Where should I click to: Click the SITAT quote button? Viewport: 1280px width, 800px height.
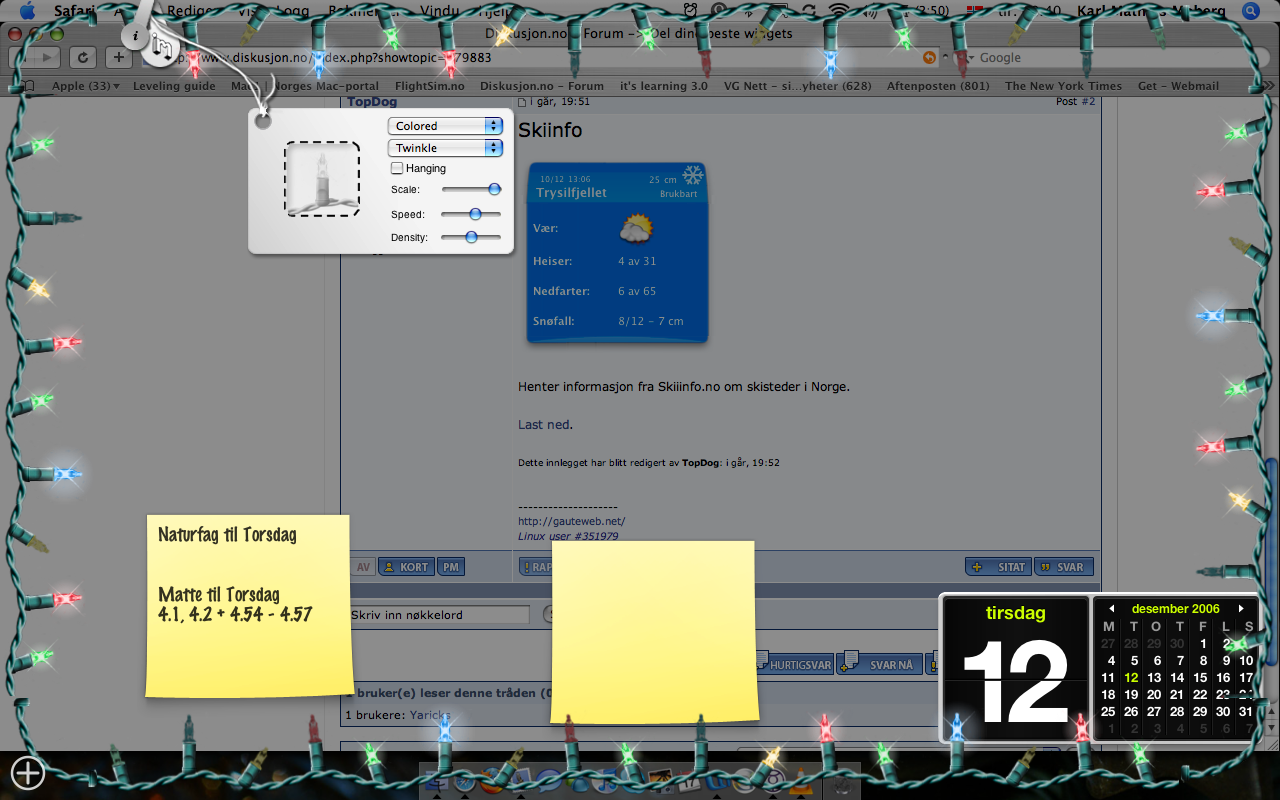(x=998, y=567)
